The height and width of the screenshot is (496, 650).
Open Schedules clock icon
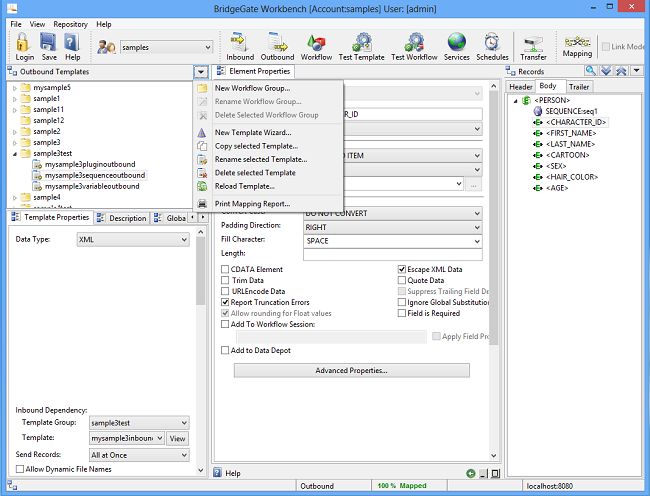[x=492, y=46]
